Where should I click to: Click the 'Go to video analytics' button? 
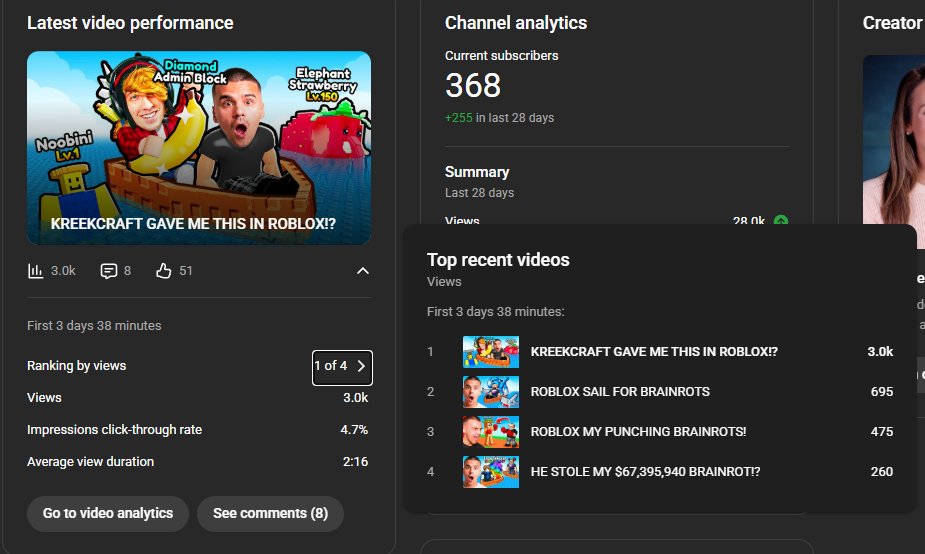click(108, 513)
